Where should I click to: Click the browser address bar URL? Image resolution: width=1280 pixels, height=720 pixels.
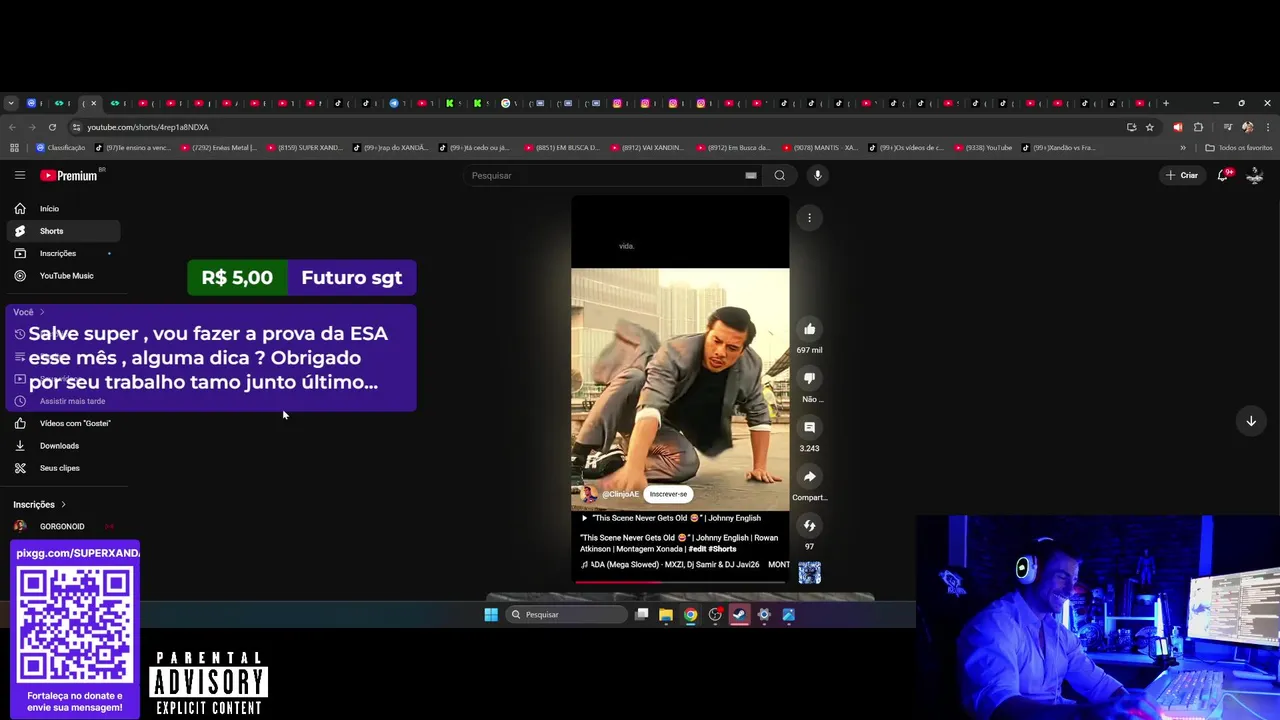pos(148,127)
